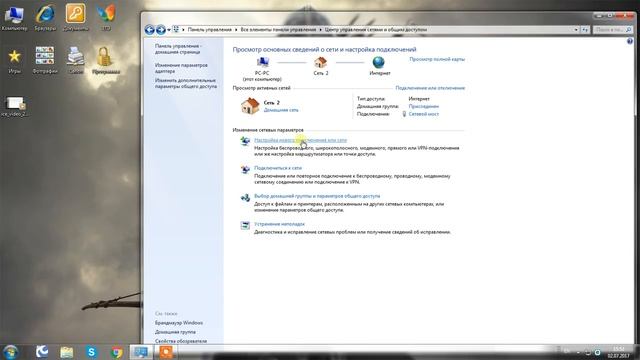Open 'Выбор домашней группы и параметров общего доступа'

coord(317,196)
